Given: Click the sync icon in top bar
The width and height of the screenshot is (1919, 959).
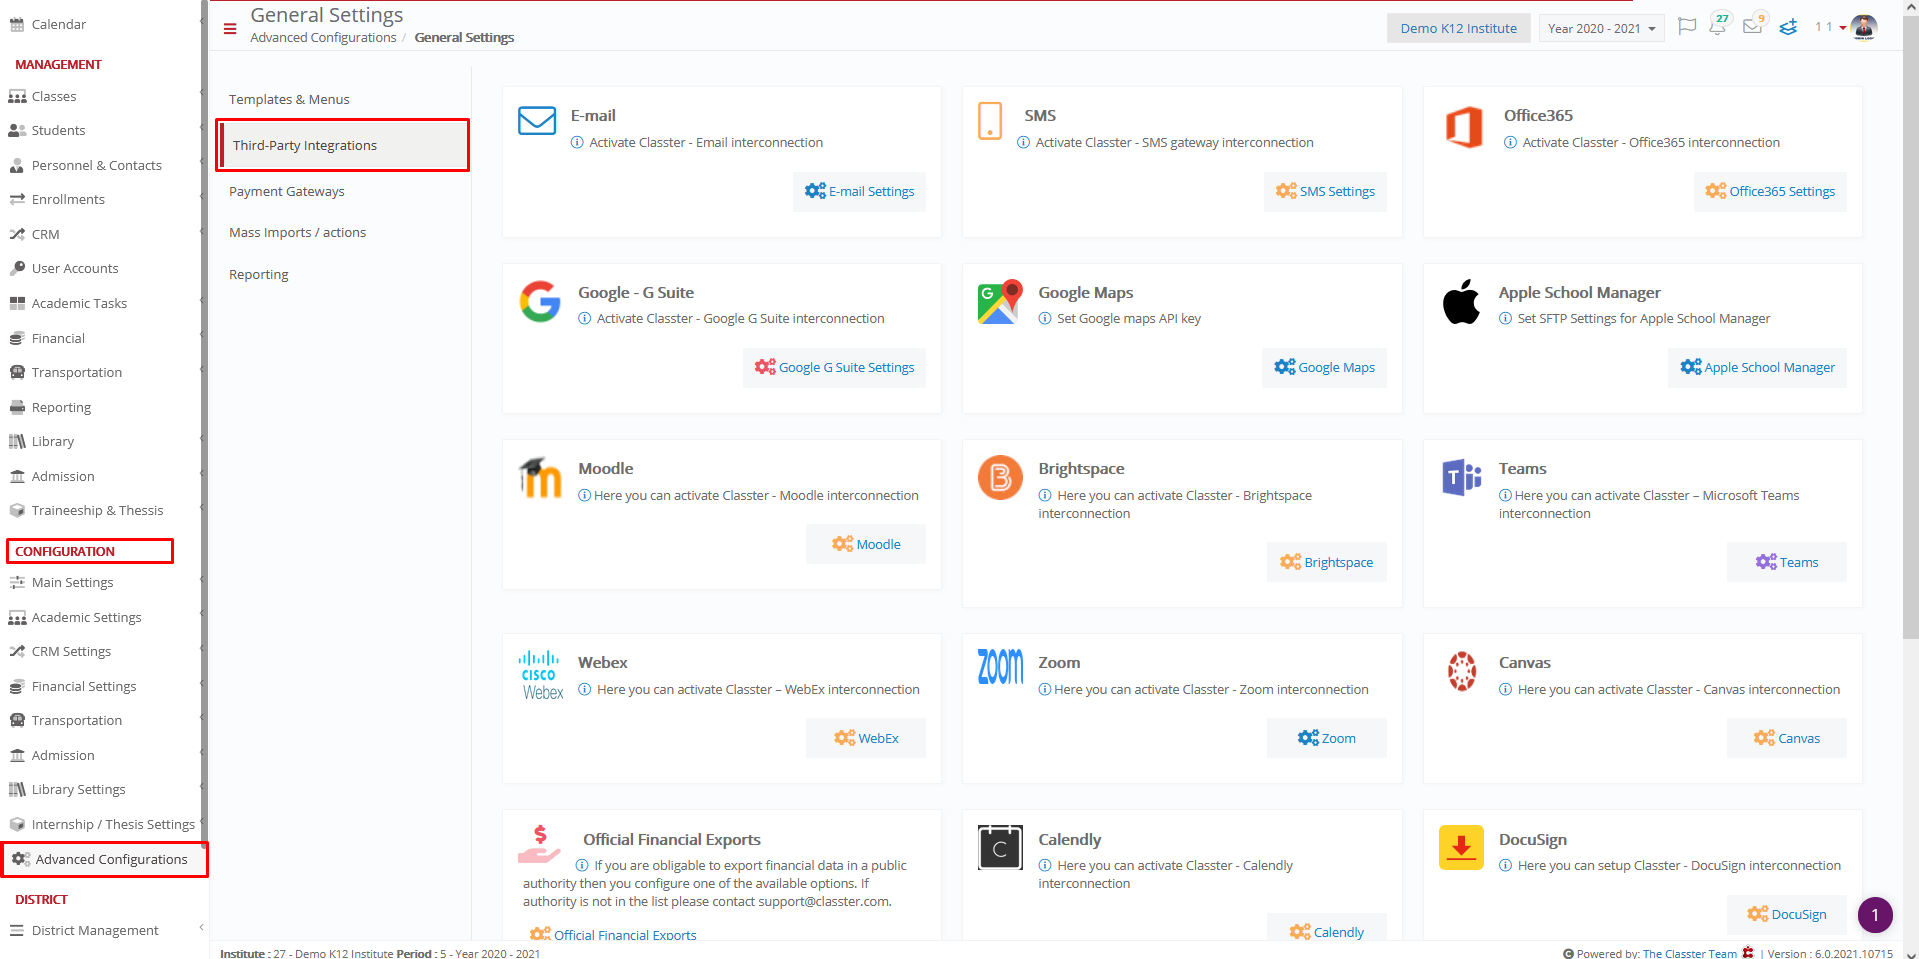Looking at the screenshot, I should click(1788, 27).
